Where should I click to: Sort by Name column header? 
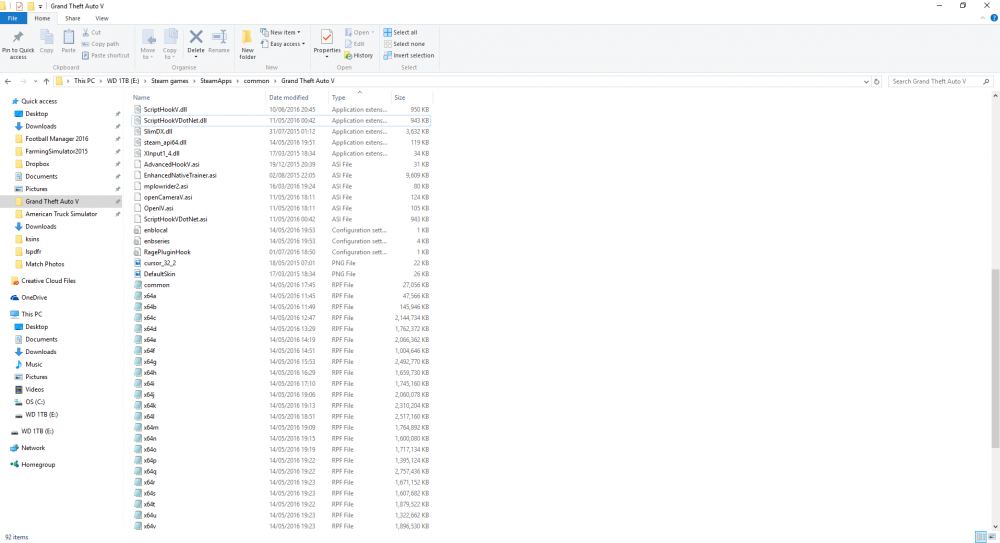[x=198, y=98]
